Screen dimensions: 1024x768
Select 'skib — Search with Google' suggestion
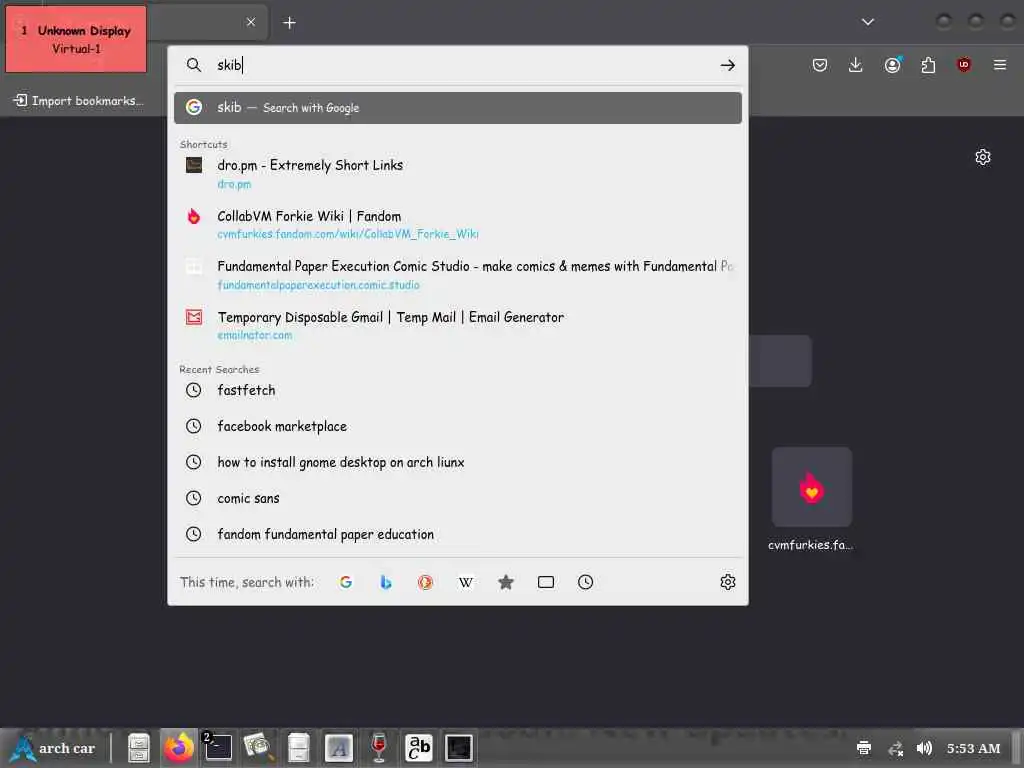pyautogui.click(x=458, y=108)
